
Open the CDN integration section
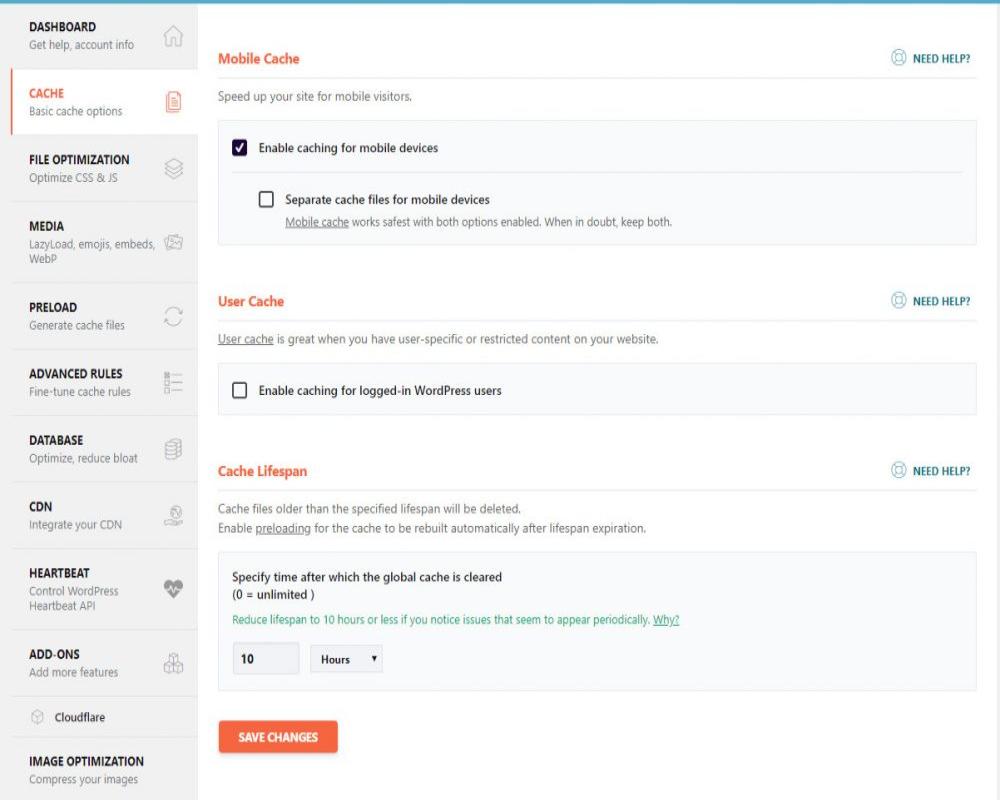tap(105, 515)
